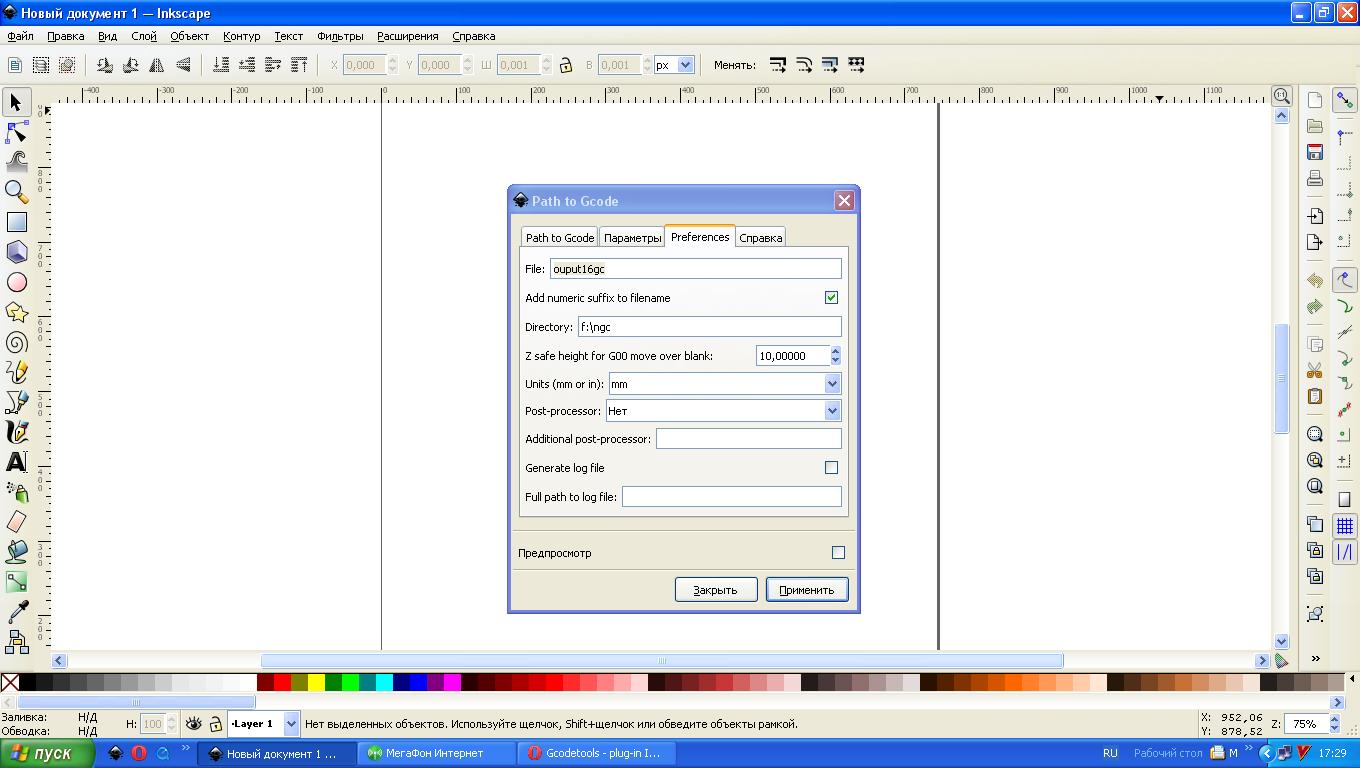The height and width of the screenshot is (768, 1360).
Task: Open the color palette menu arrow
Action: coord(1352,679)
